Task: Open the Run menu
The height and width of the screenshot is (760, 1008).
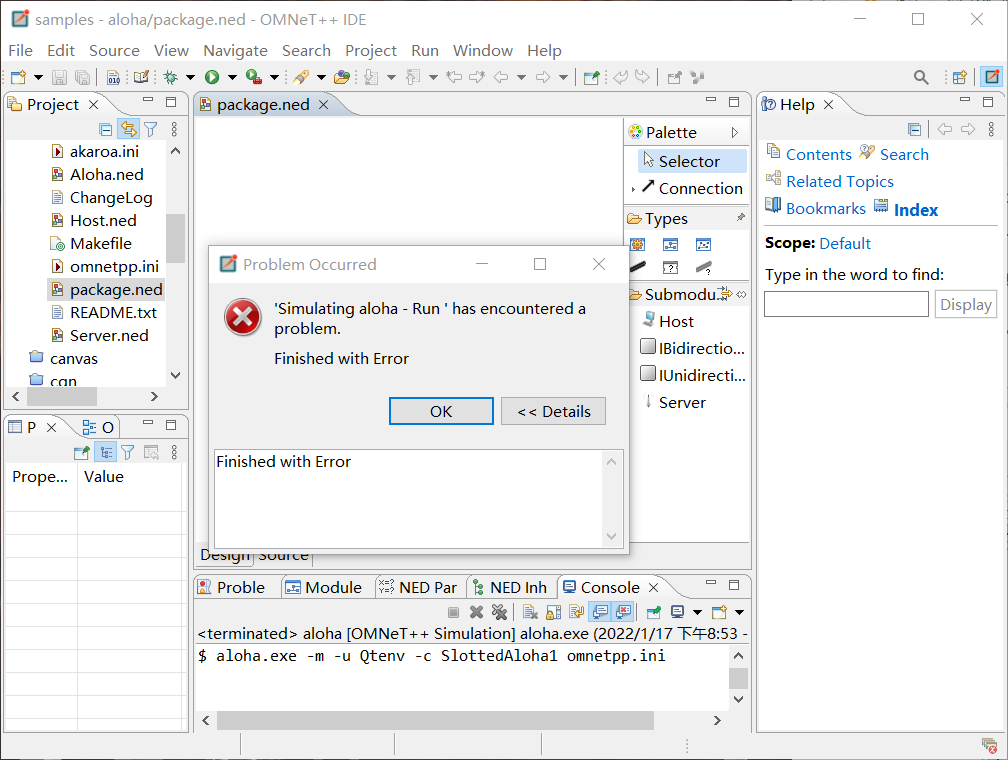Action: 425,50
